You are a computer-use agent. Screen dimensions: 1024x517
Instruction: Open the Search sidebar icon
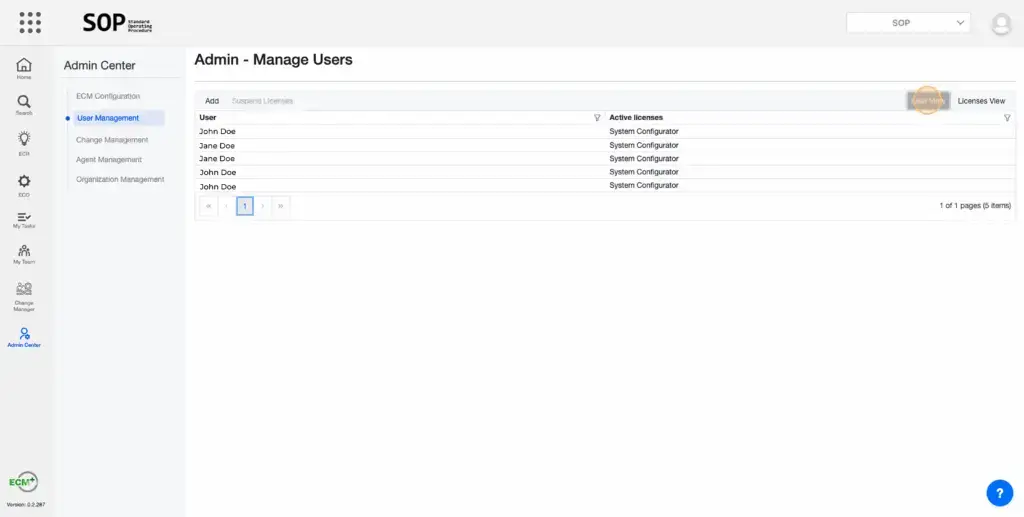click(23, 105)
